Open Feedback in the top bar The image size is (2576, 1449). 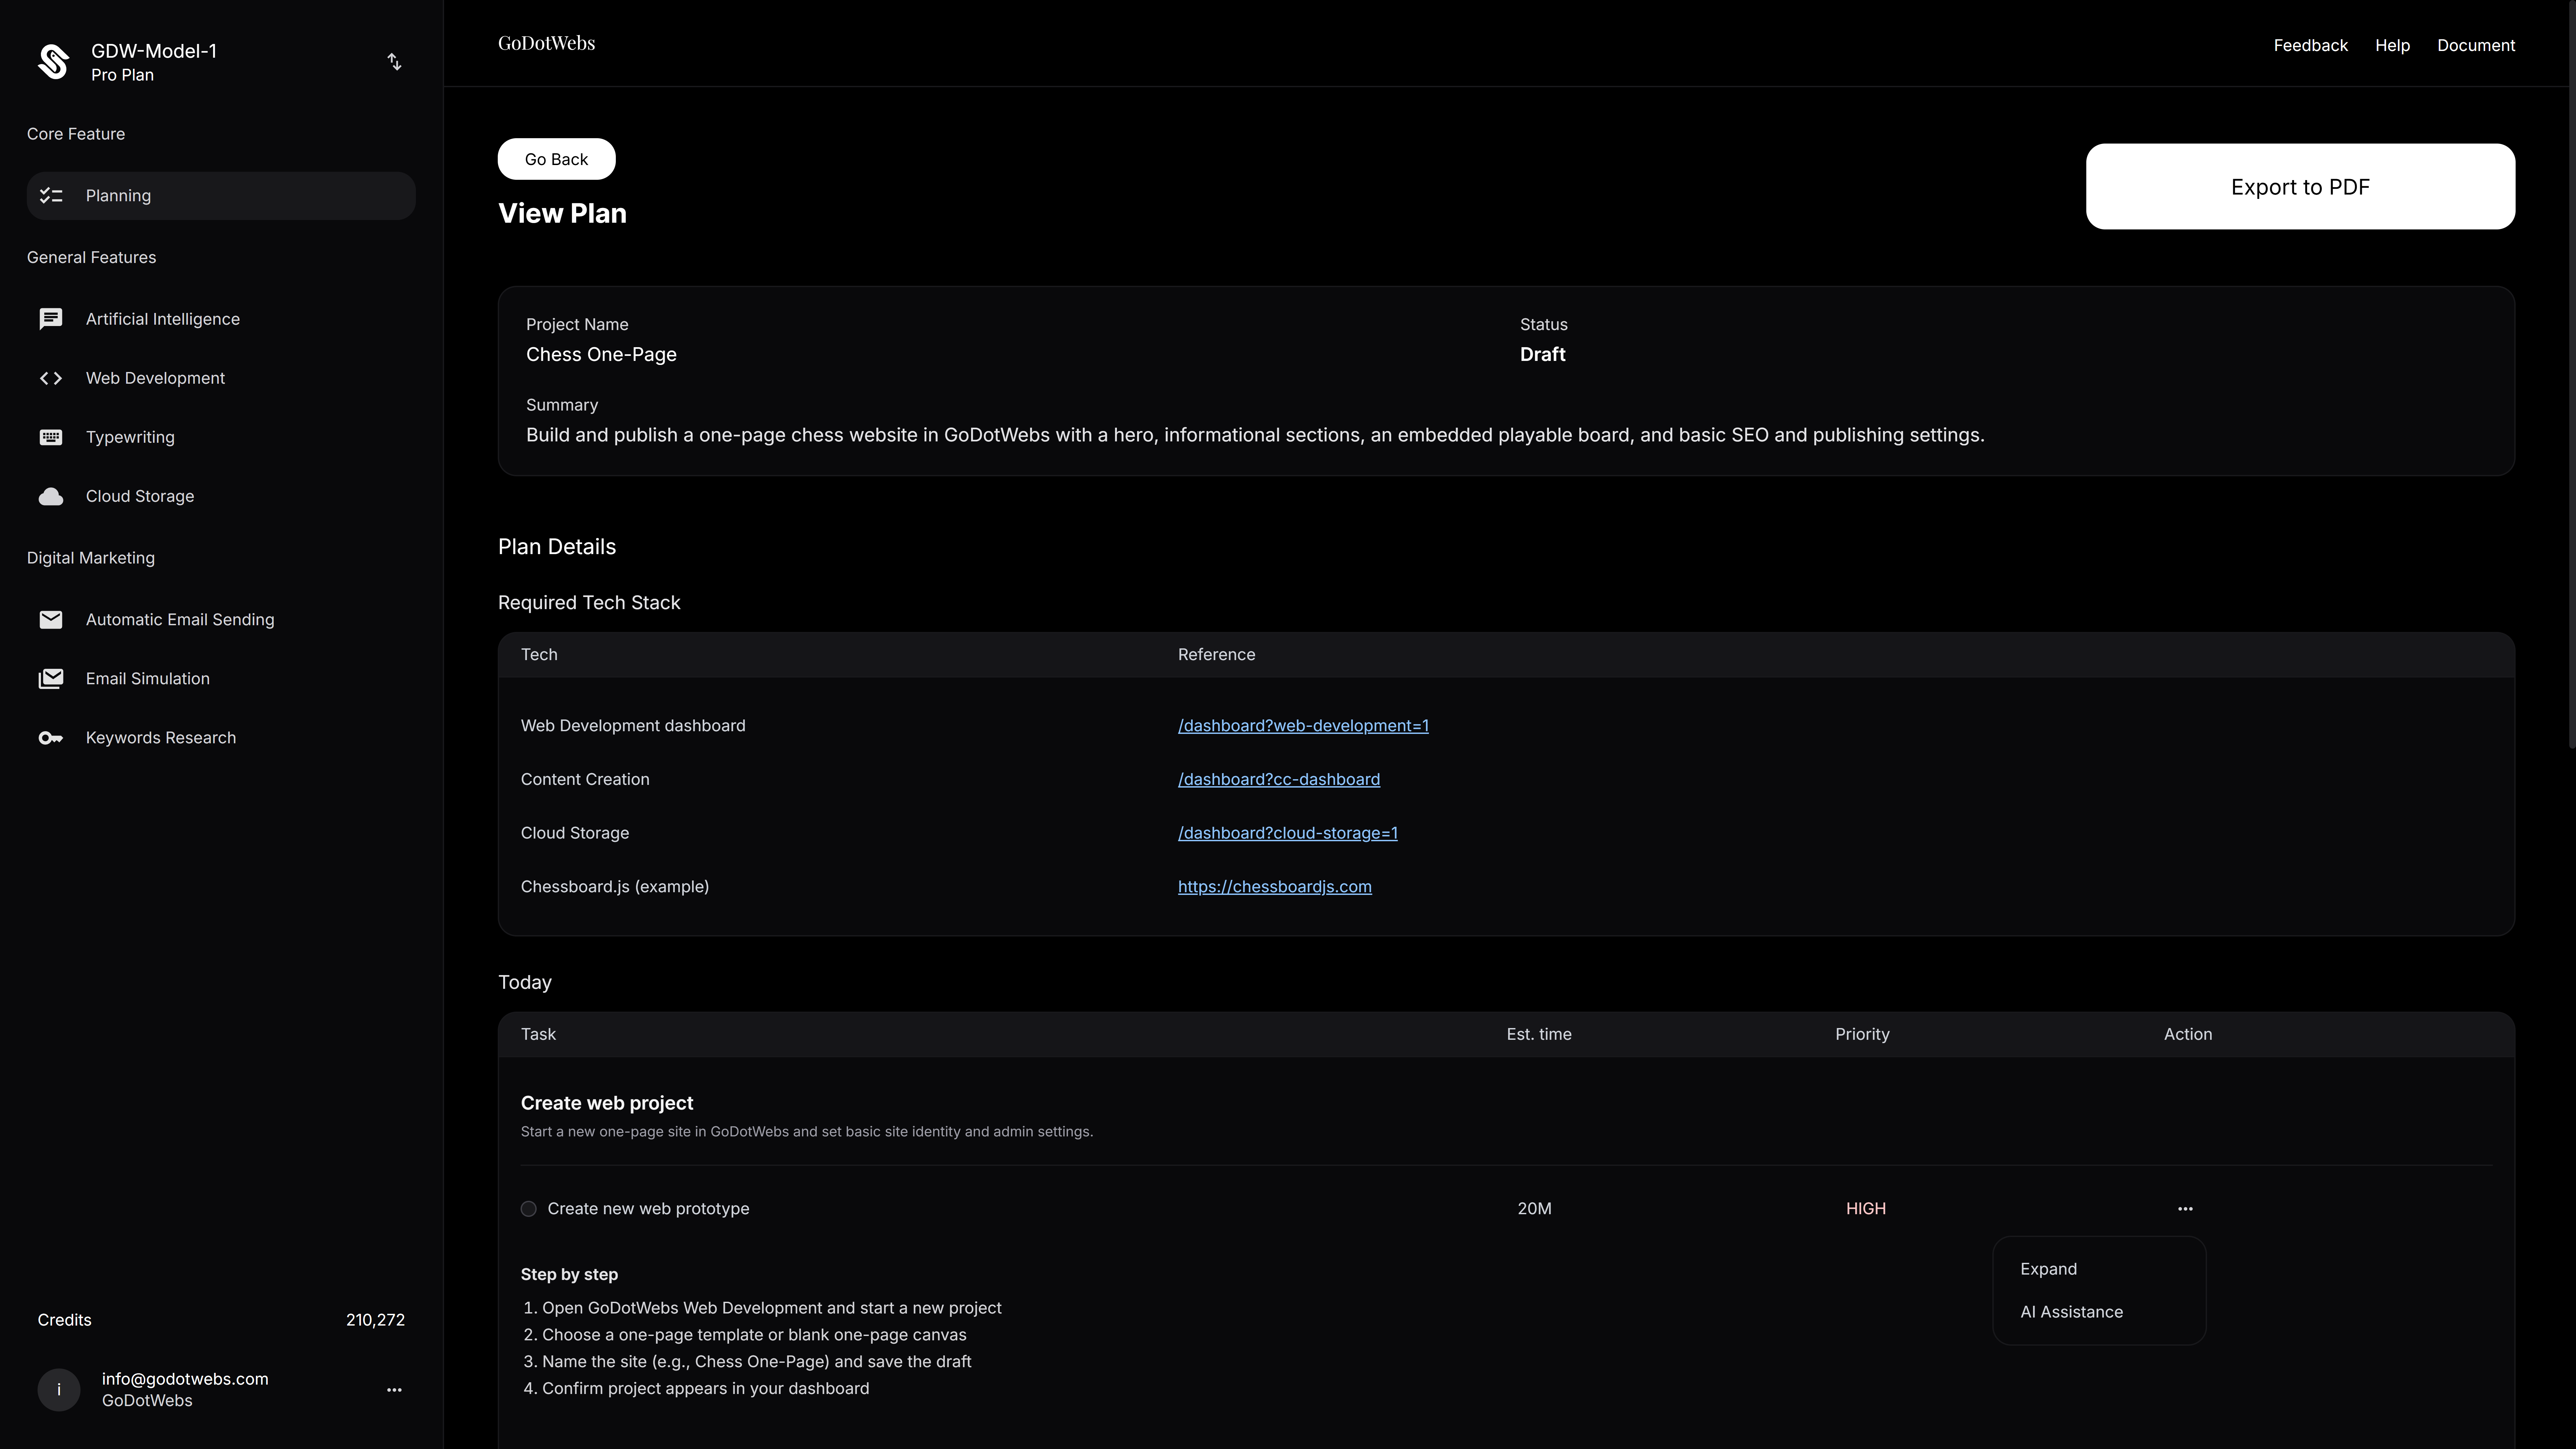(x=2310, y=45)
